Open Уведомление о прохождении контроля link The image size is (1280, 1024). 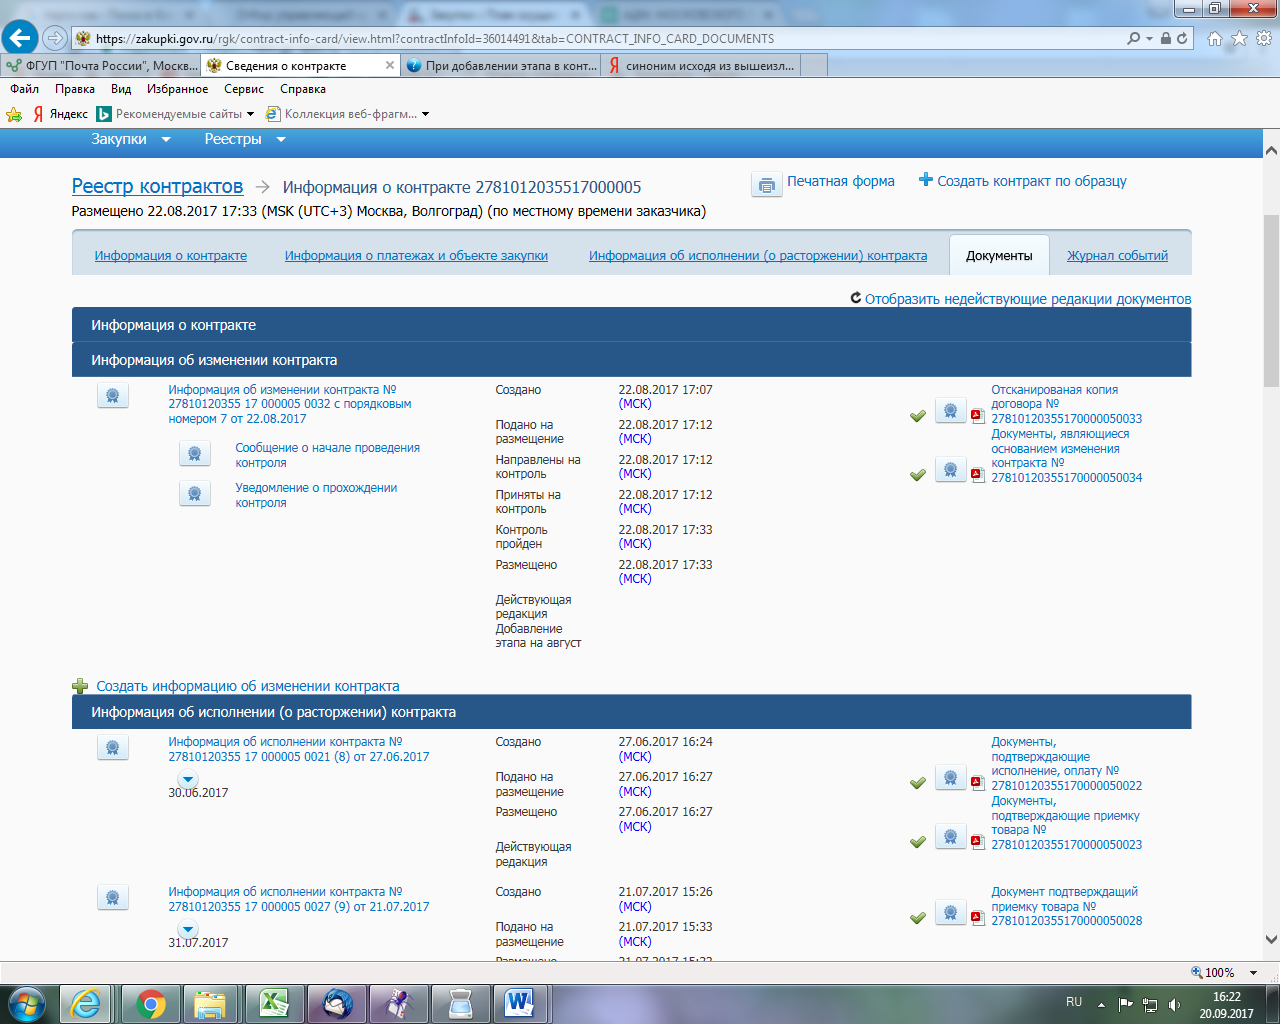point(316,495)
